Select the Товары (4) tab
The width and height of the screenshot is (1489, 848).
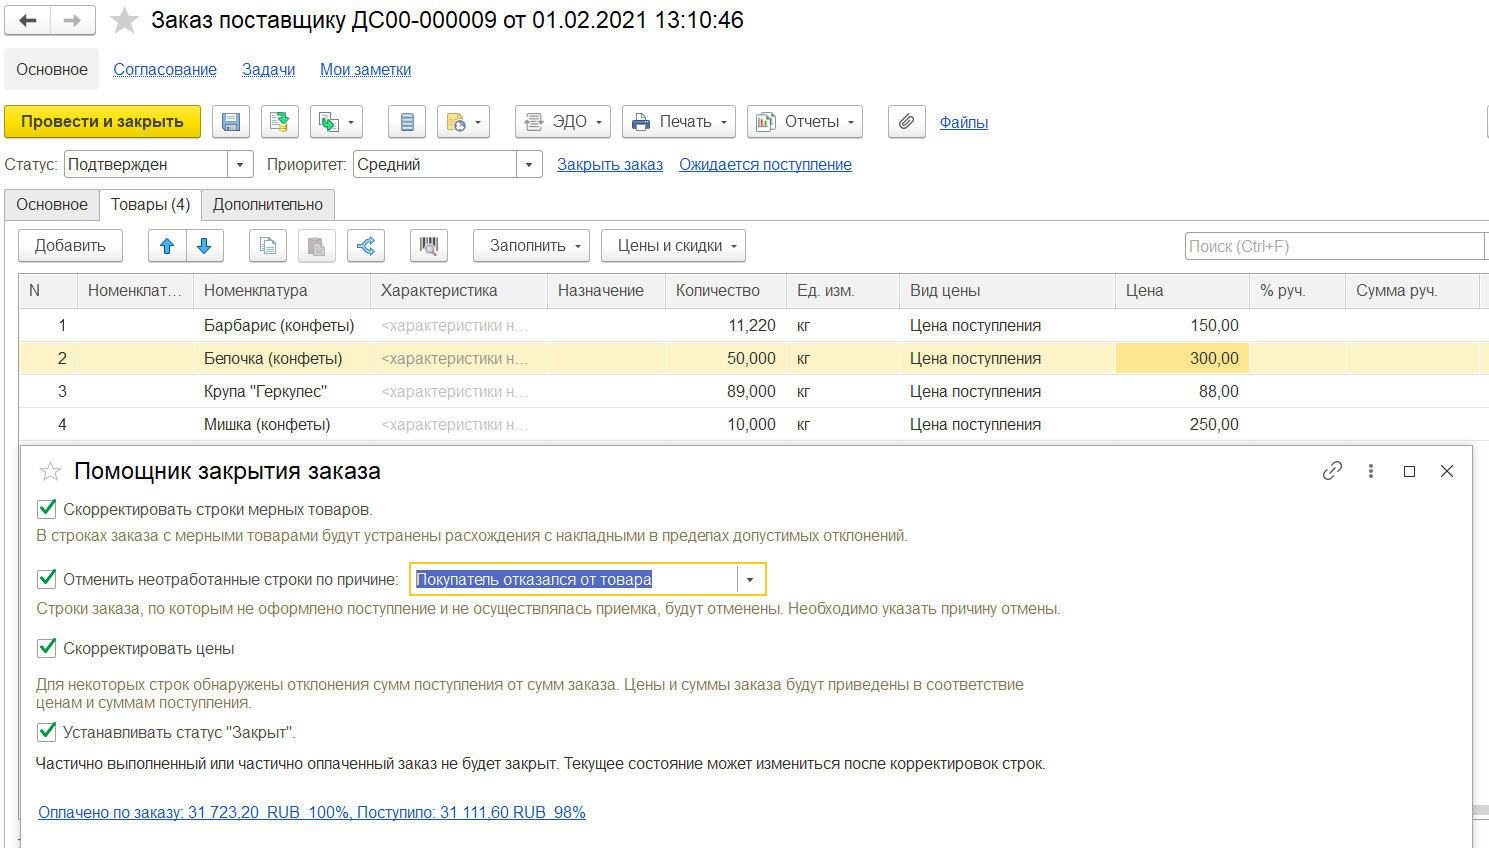150,204
